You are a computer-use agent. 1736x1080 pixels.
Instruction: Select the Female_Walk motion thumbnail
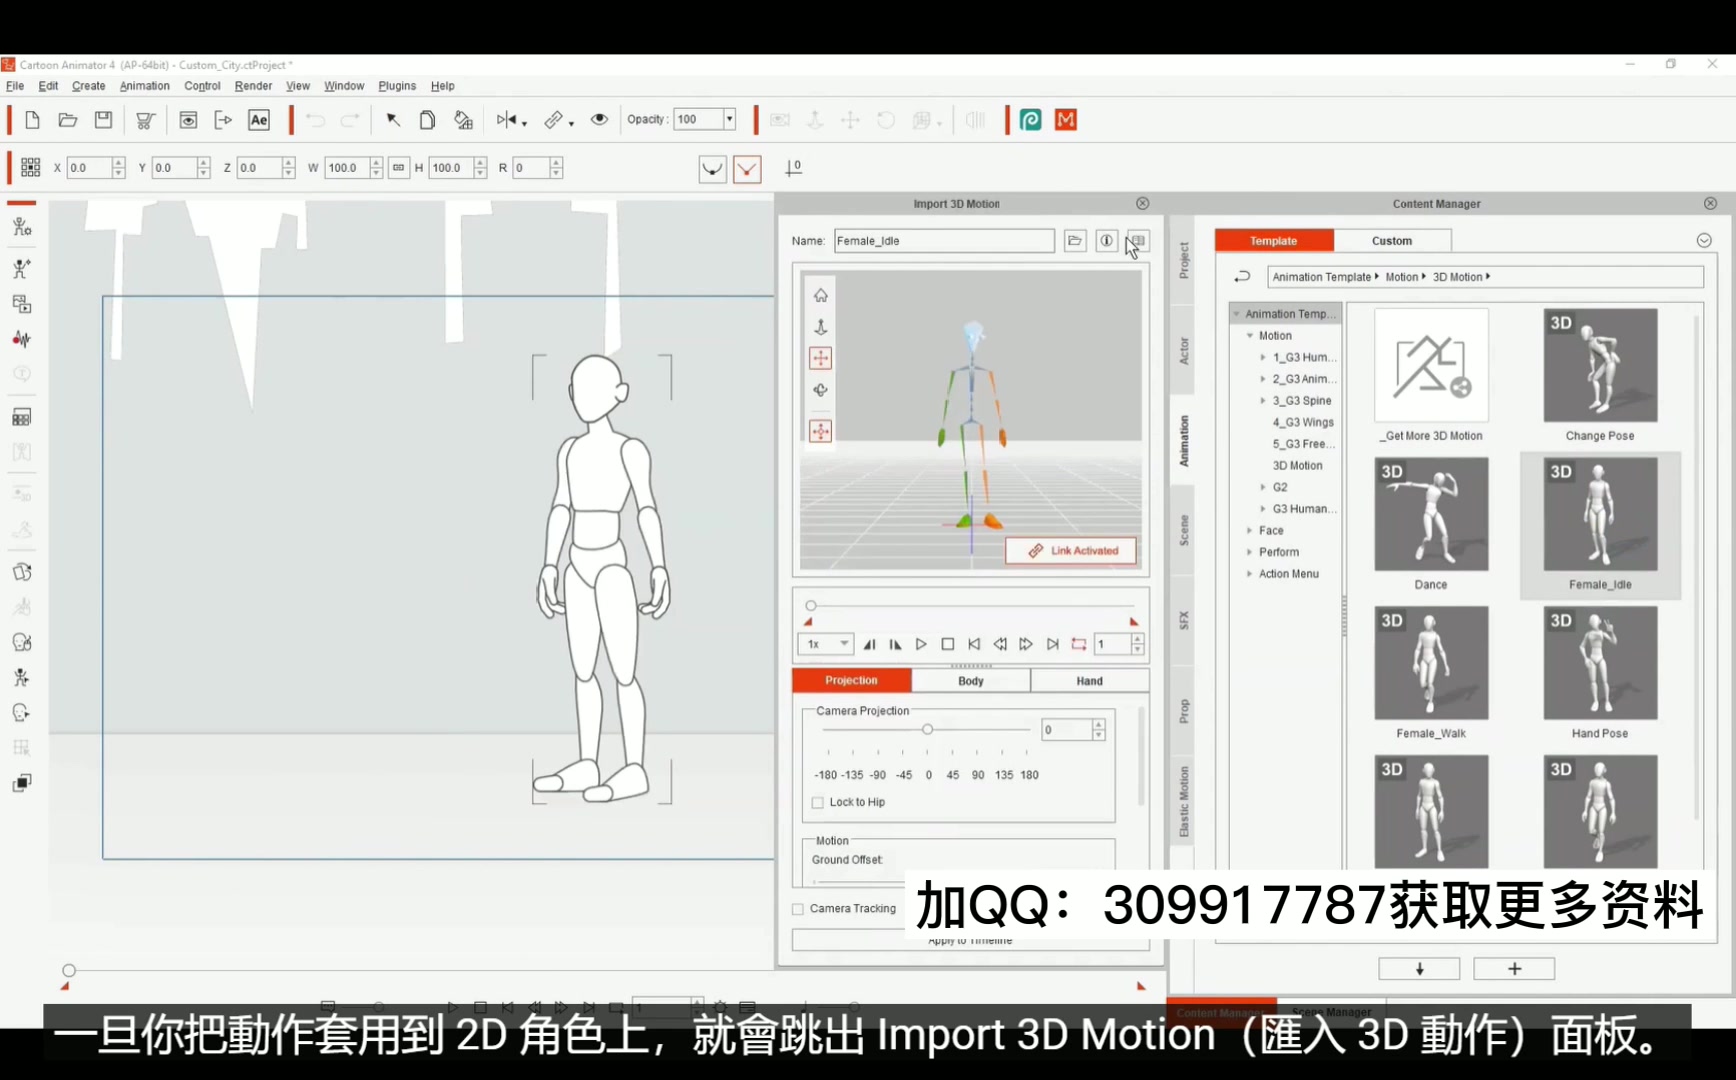click(x=1430, y=662)
